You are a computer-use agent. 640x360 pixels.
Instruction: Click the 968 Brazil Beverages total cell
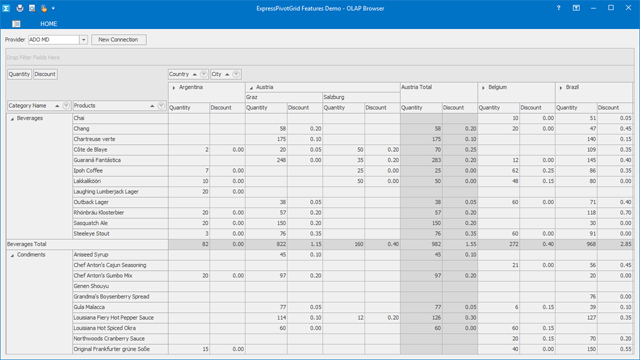576,244
